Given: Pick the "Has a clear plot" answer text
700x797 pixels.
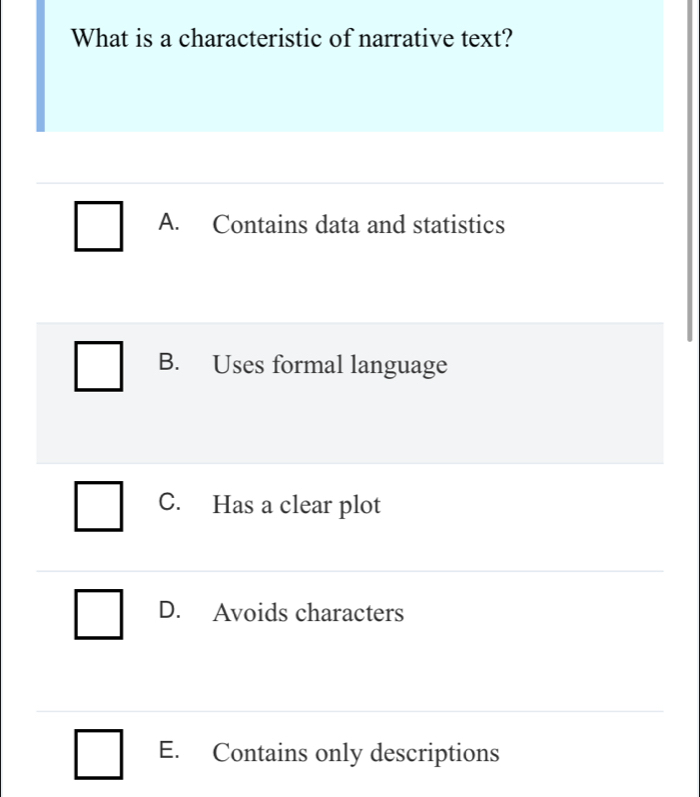Looking at the screenshot, I should pos(296,506).
